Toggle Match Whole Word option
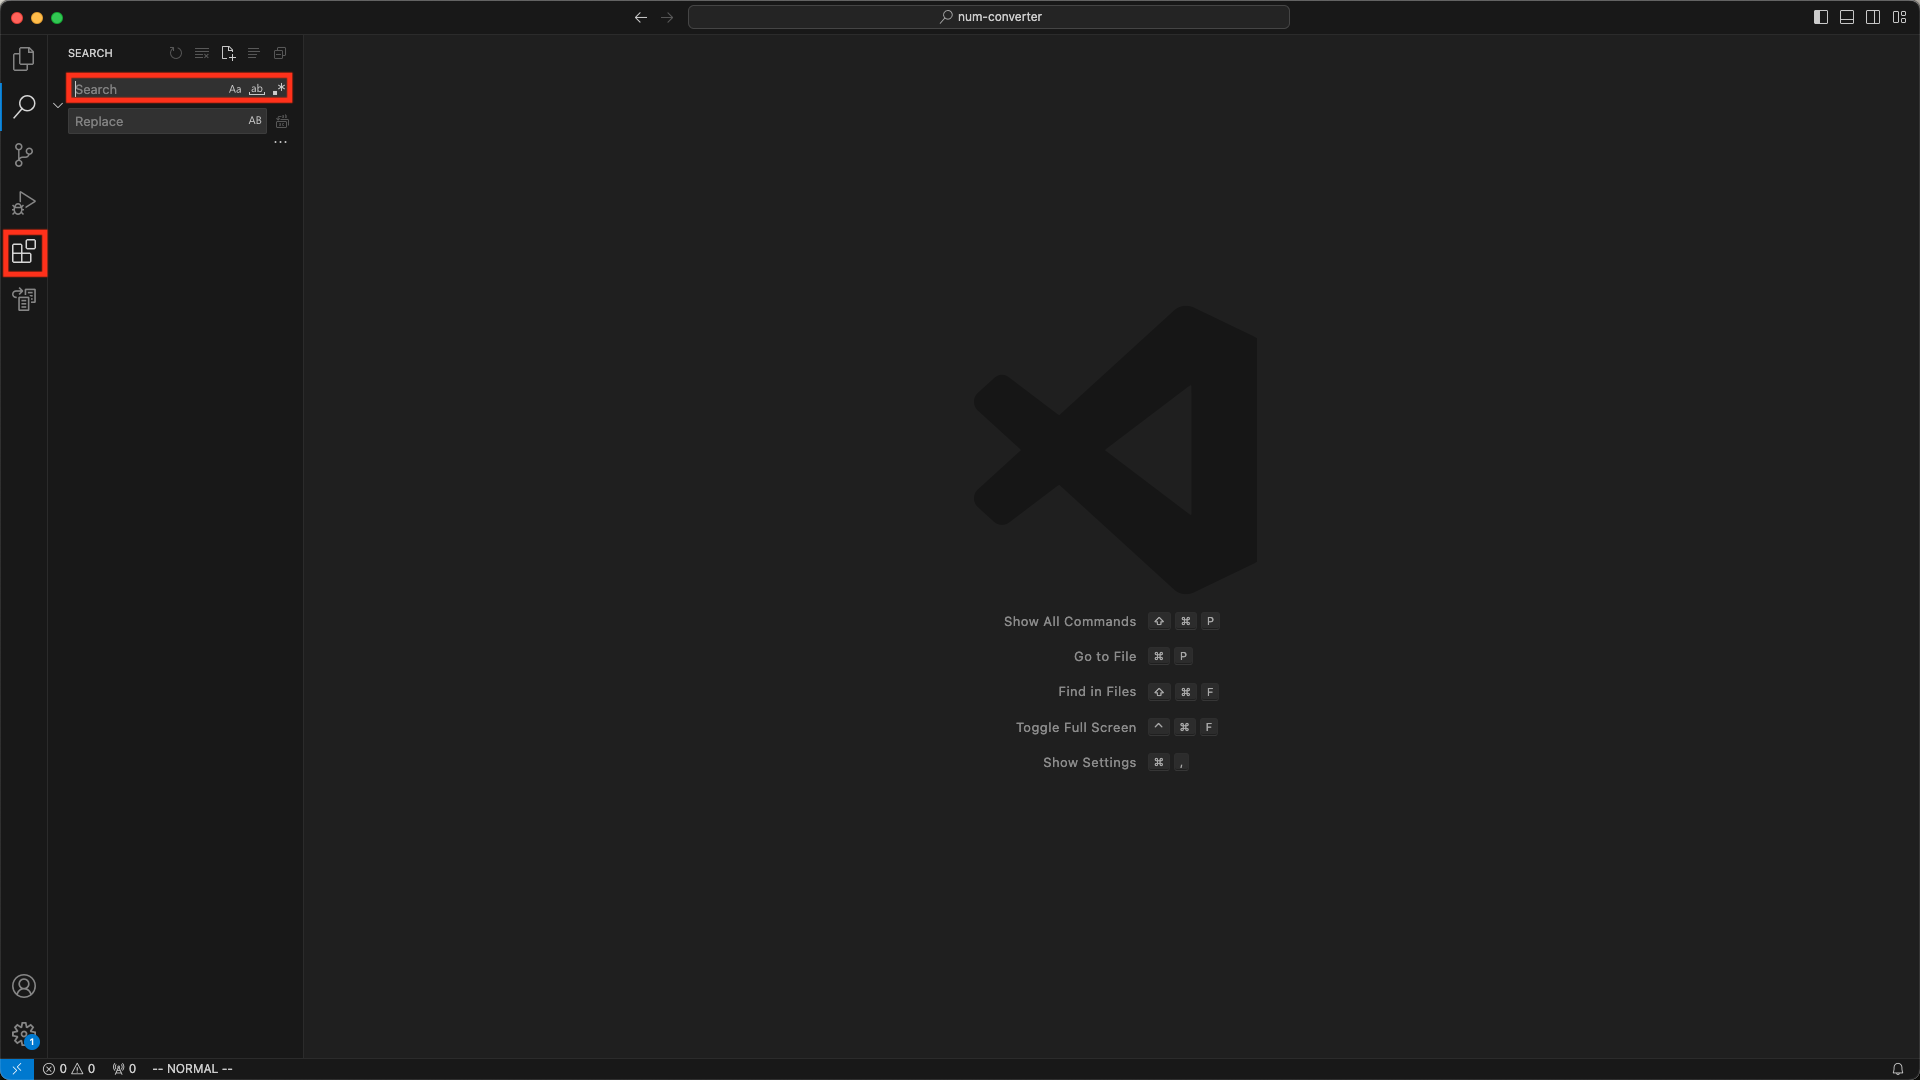 click(x=257, y=89)
